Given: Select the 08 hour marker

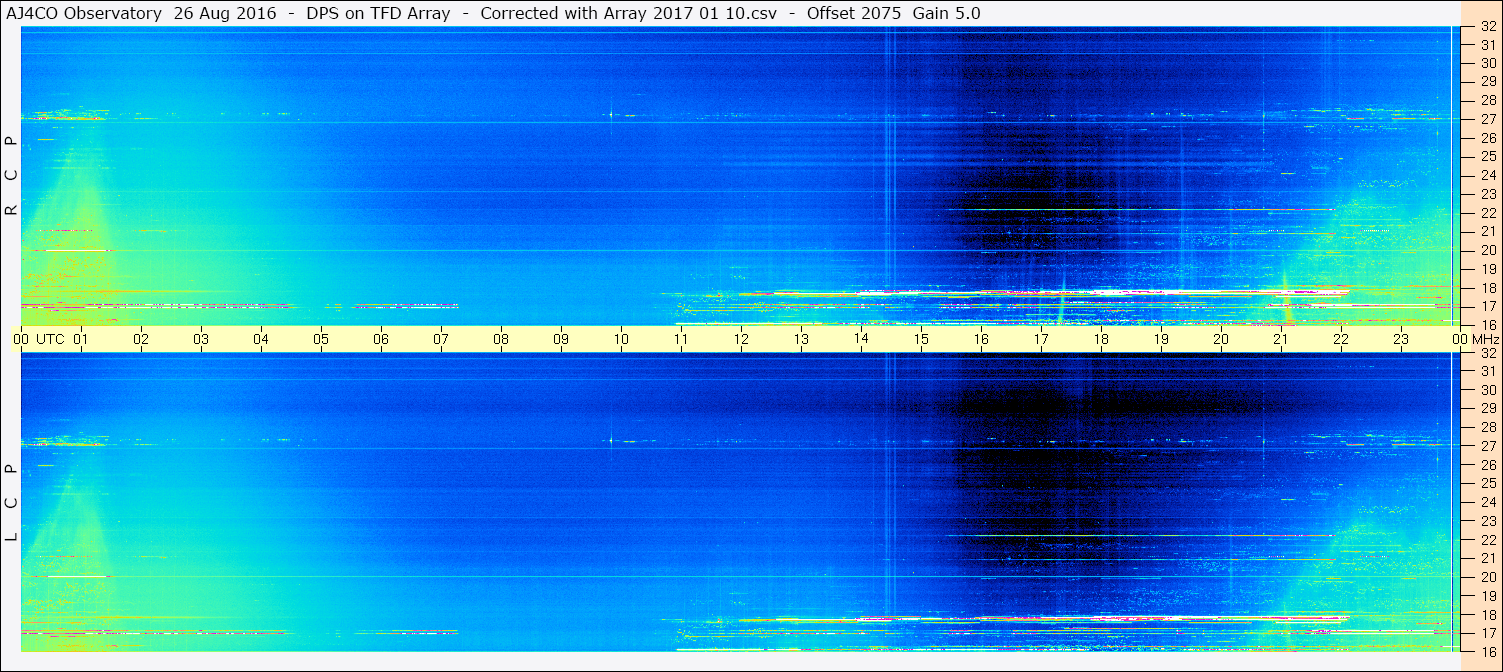Looking at the screenshot, I should coord(501,339).
